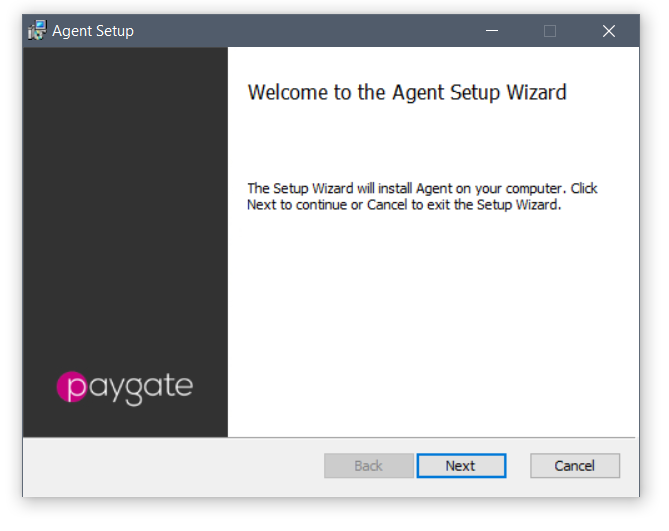
Task: Click the empty white area below the description
Action: pos(433,324)
